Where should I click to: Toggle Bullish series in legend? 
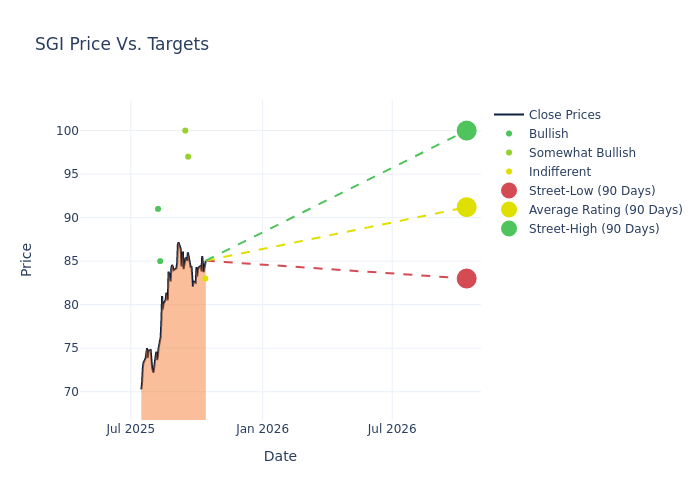point(548,134)
